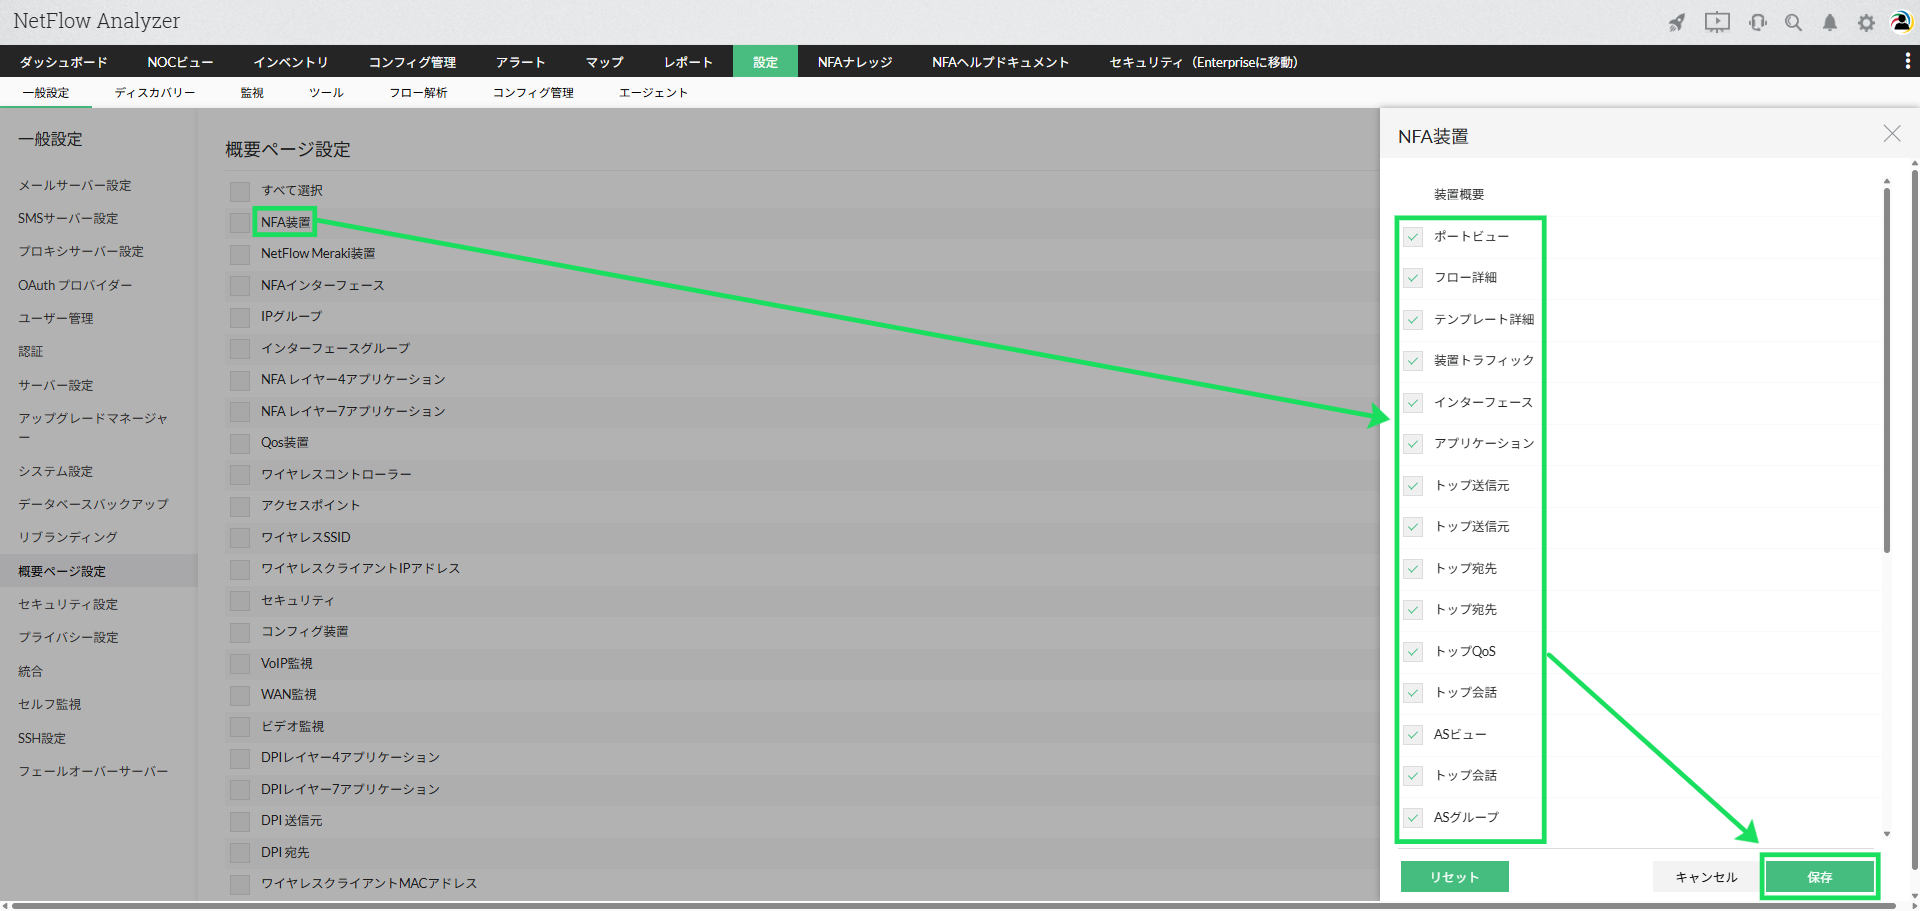The image size is (1920, 911).
Task: Toggle the ポートビュー checkbox
Action: 1413,237
